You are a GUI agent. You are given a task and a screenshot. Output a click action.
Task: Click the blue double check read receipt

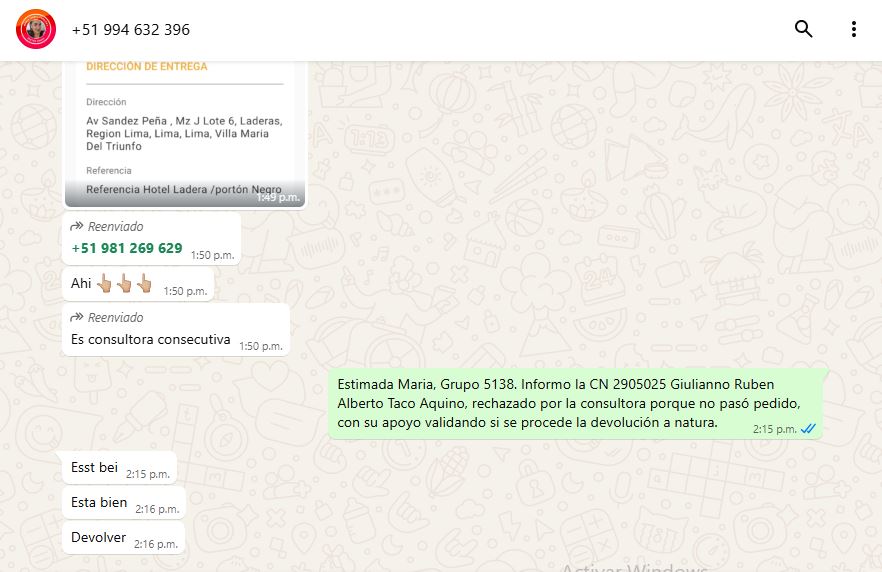(x=808, y=428)
